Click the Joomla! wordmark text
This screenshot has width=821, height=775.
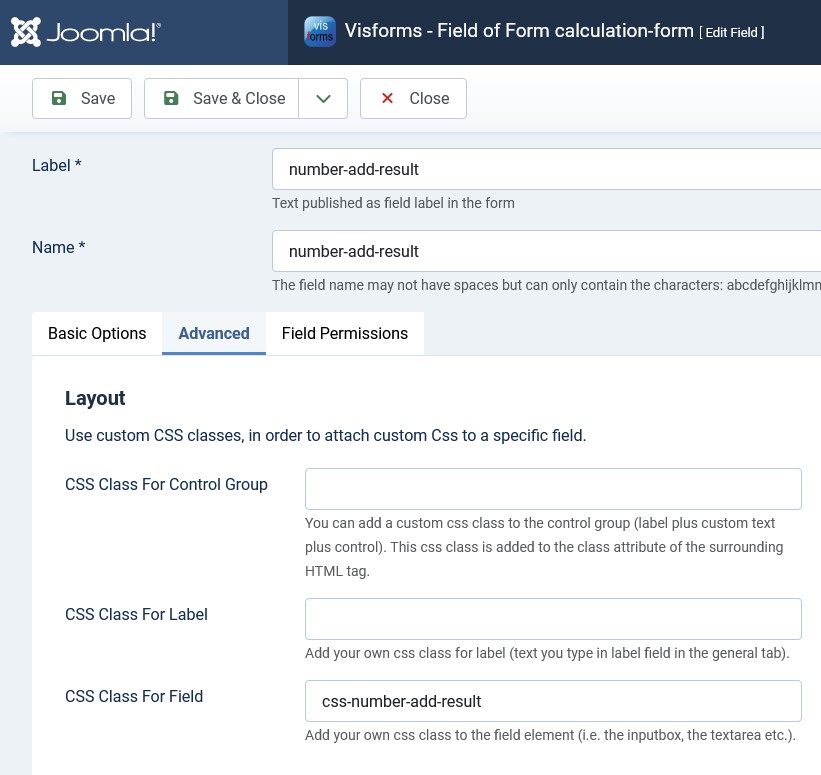click(104, 32)
